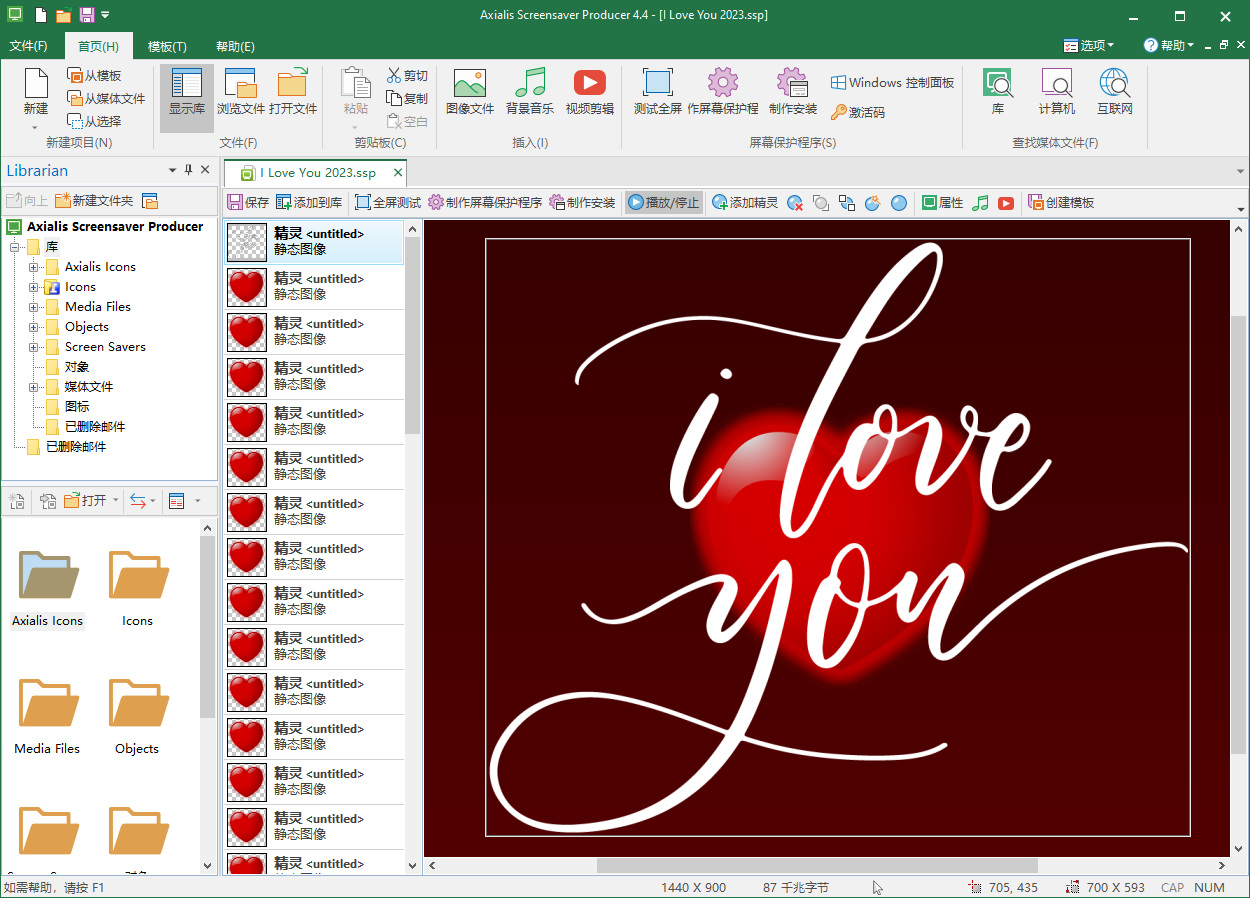The image size is (1250, 898).
Task: Close the I Love You 2023.ssp tab
Action: click(x=398, y=172)
